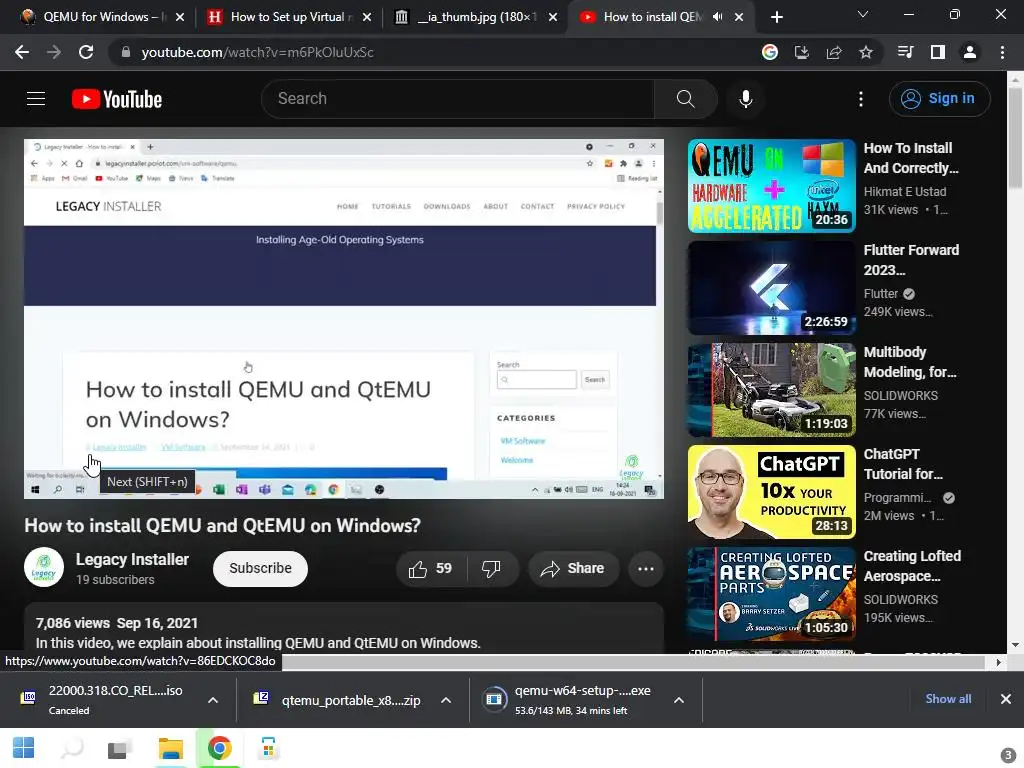Open the media control toolbar icon
1024x768 pixels.
click(906, 52)
